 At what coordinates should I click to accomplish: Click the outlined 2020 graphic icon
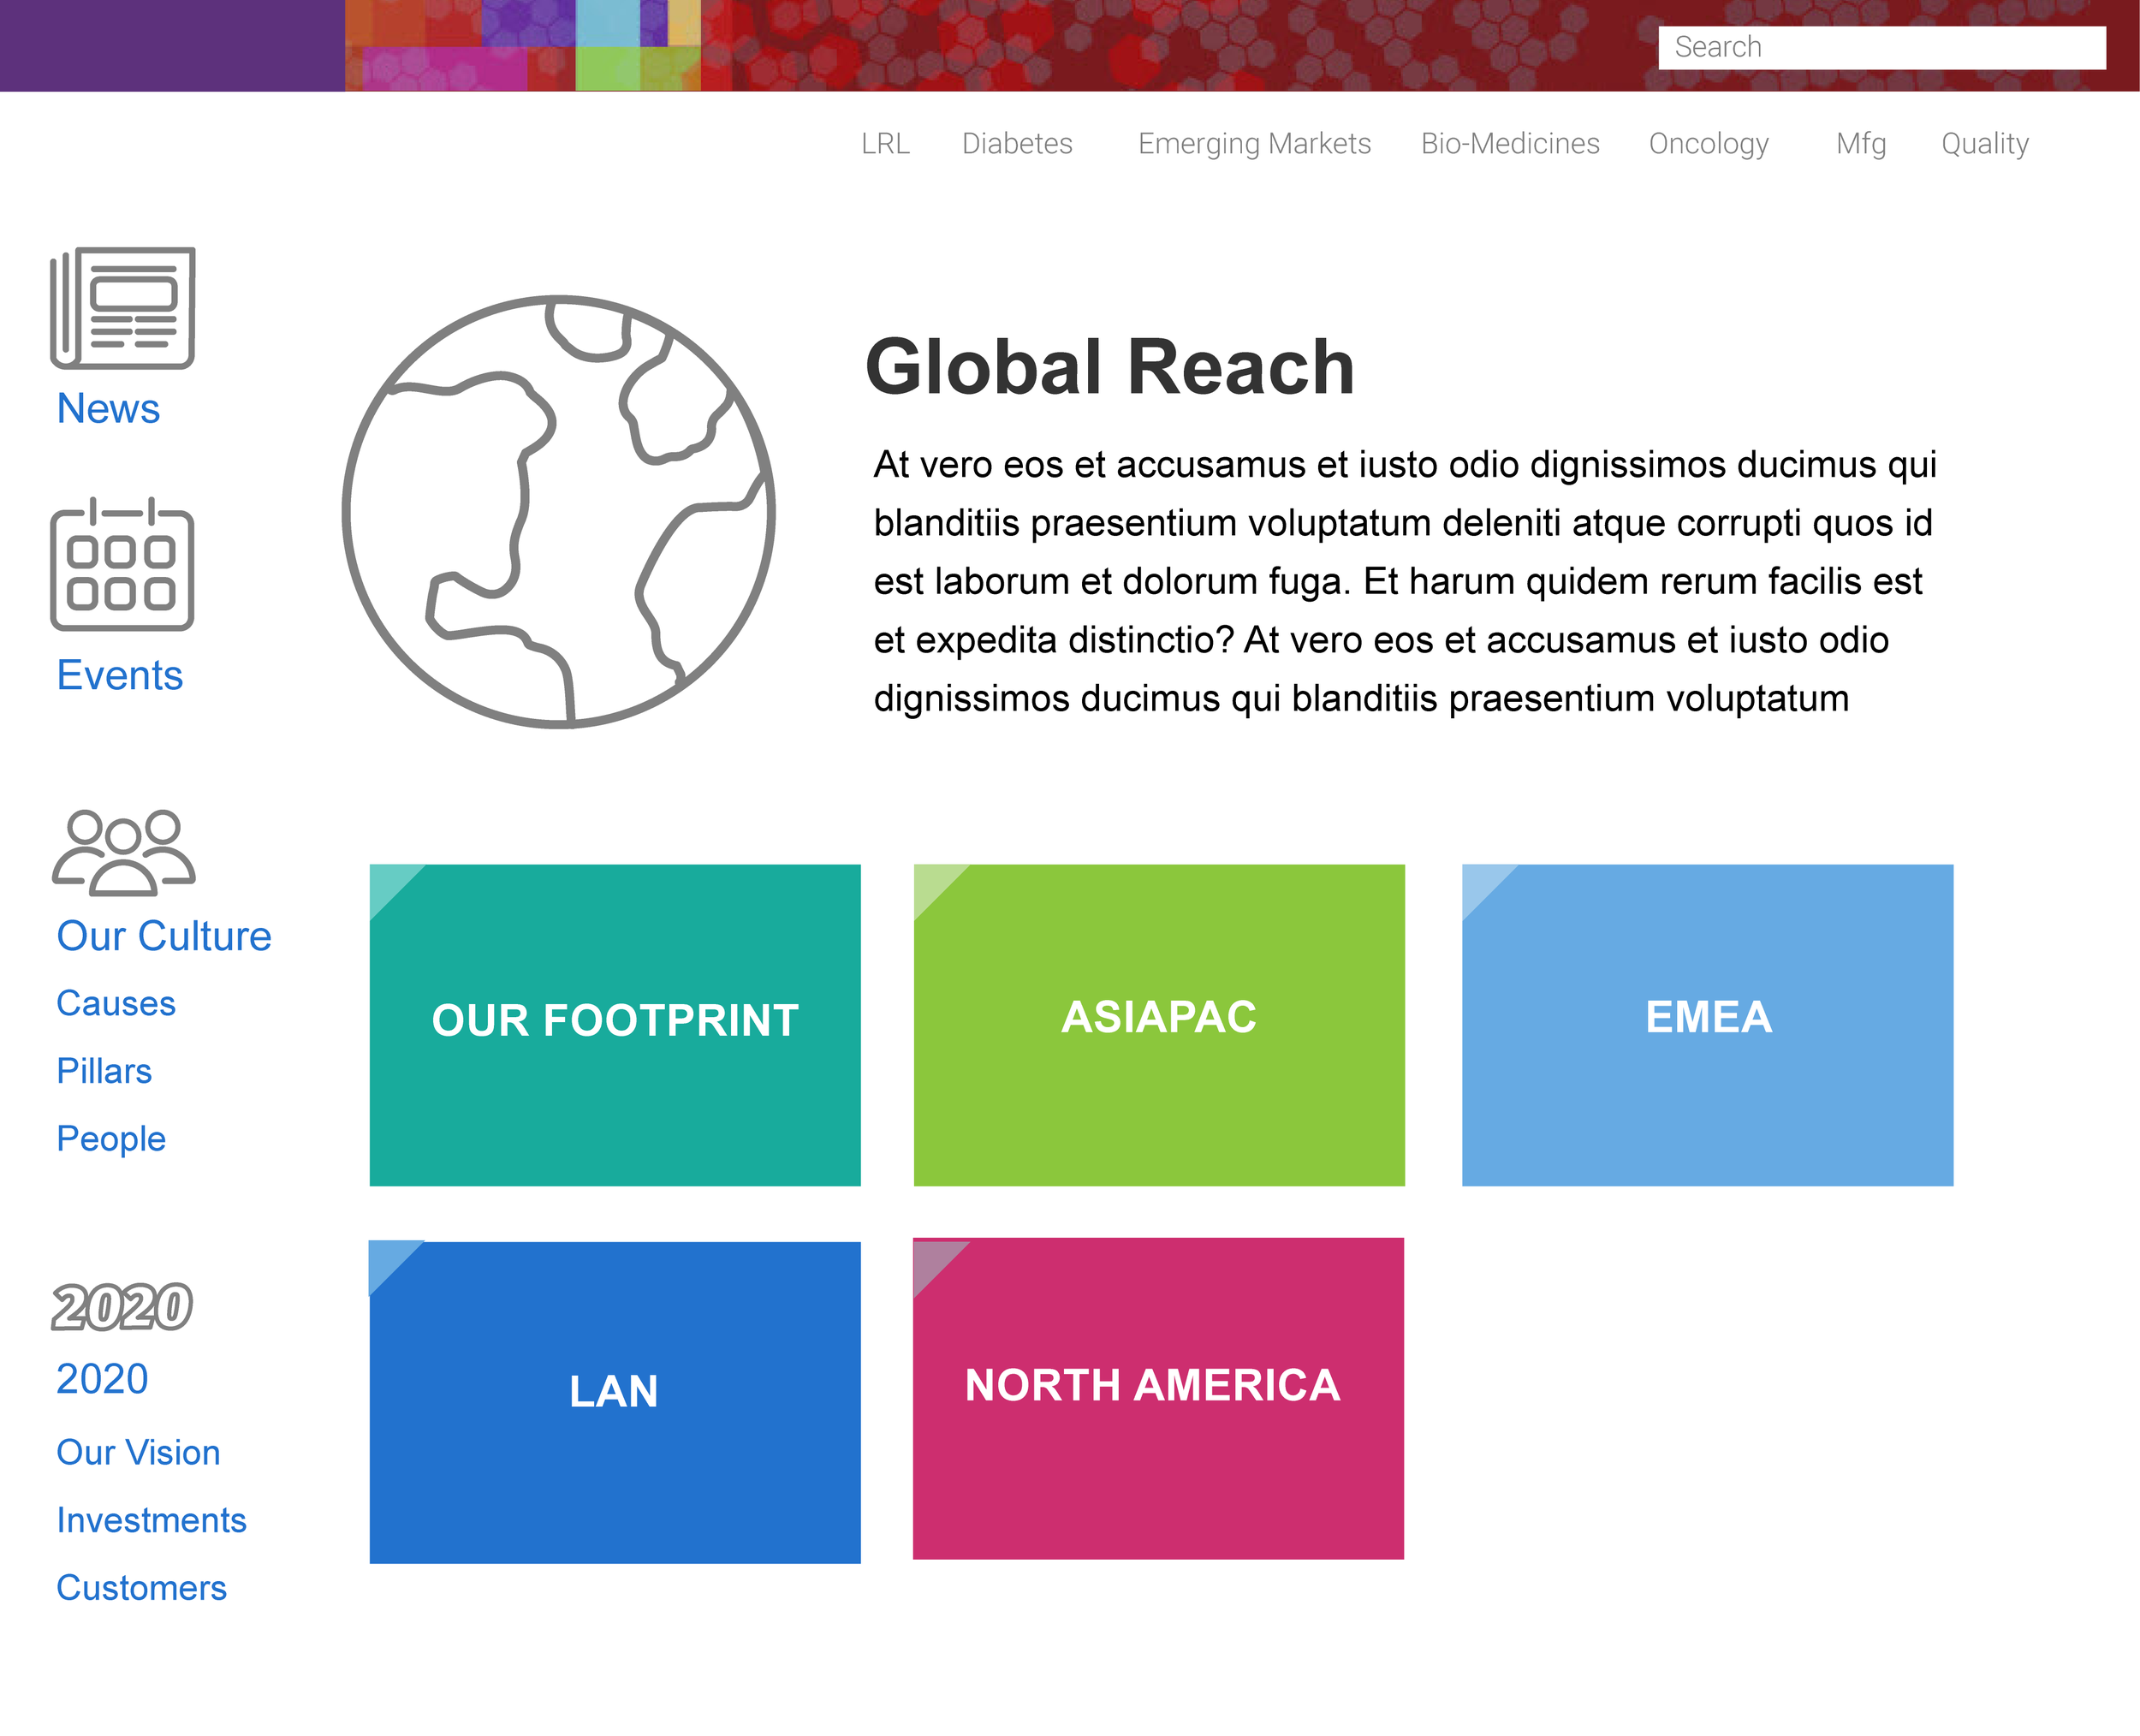pyautogui.click(x=122, y=1307)
